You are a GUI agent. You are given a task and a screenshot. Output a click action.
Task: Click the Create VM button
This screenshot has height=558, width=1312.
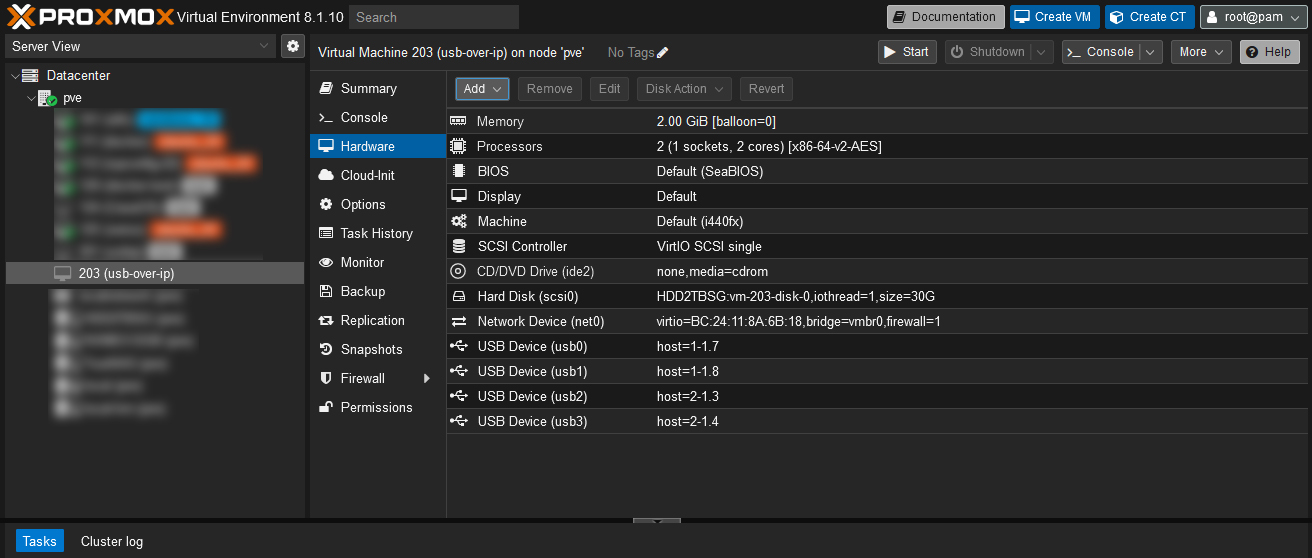(1054, 17)
